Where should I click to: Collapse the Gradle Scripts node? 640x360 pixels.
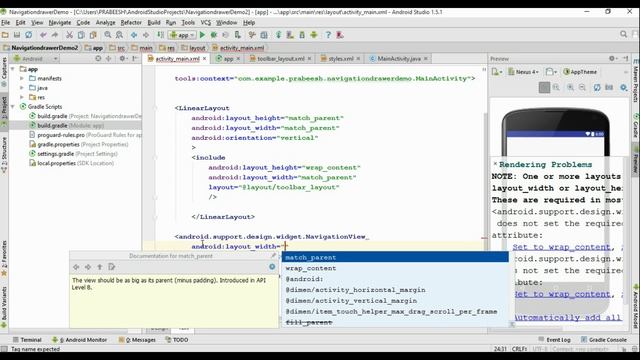[x=13, y=107]
